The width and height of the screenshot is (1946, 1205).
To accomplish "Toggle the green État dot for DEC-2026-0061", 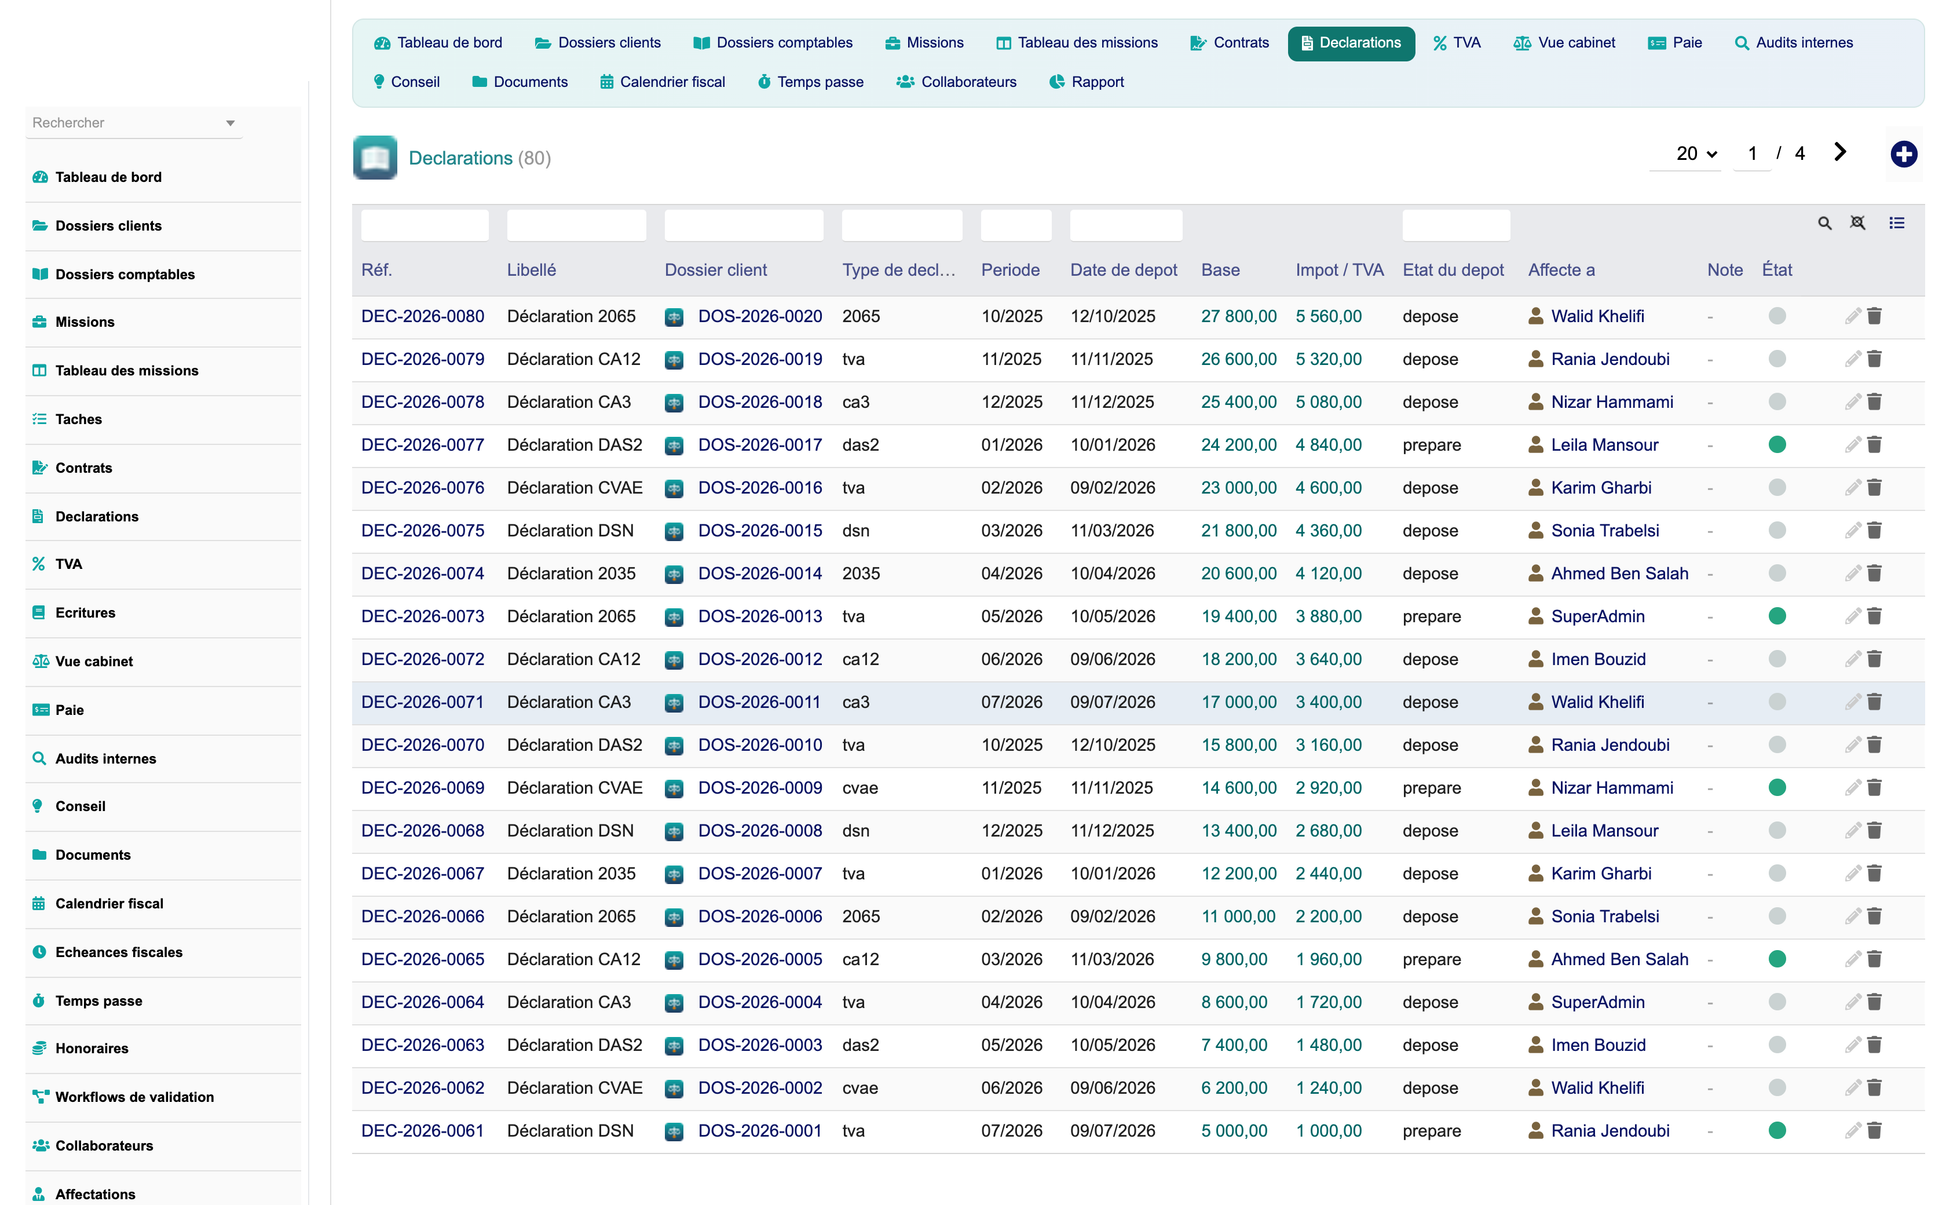I will (1777, 1131).
